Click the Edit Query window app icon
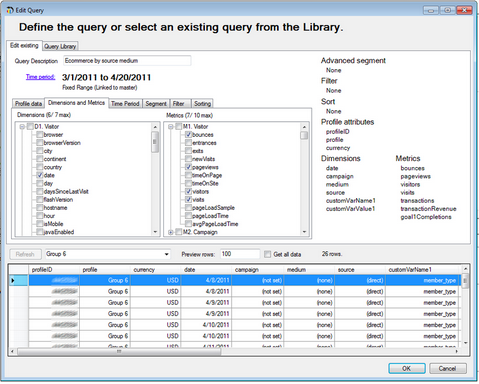This screenshot has height=384, width=479. pyautogui.click(x=10, y=10)
